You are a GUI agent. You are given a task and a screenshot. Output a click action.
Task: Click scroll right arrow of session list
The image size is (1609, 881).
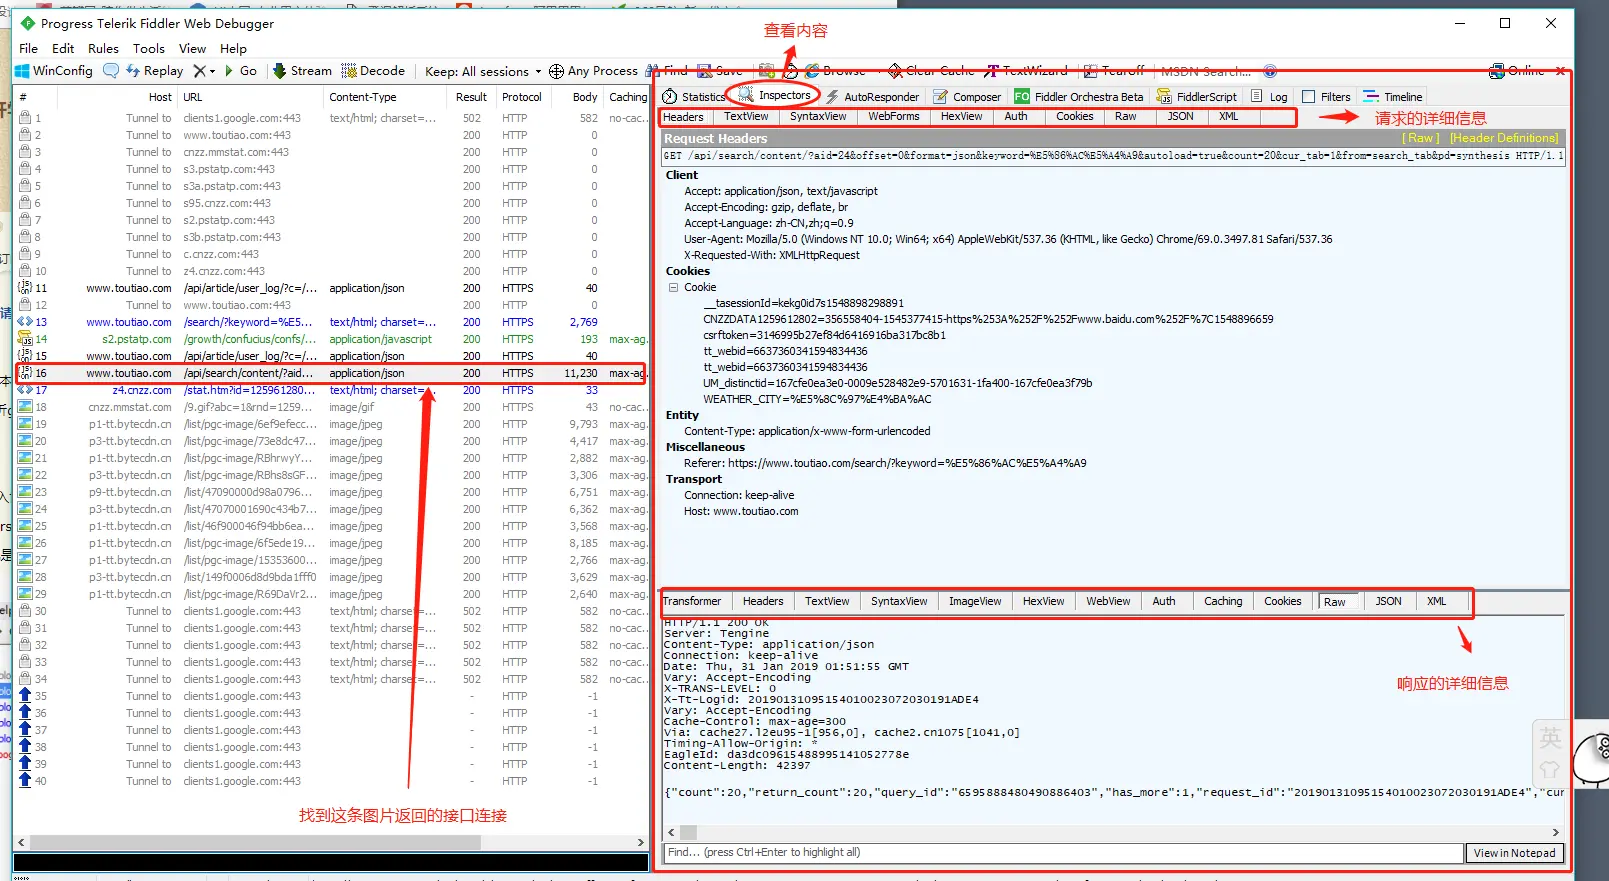pyautogui.click(x=641, y=843)
